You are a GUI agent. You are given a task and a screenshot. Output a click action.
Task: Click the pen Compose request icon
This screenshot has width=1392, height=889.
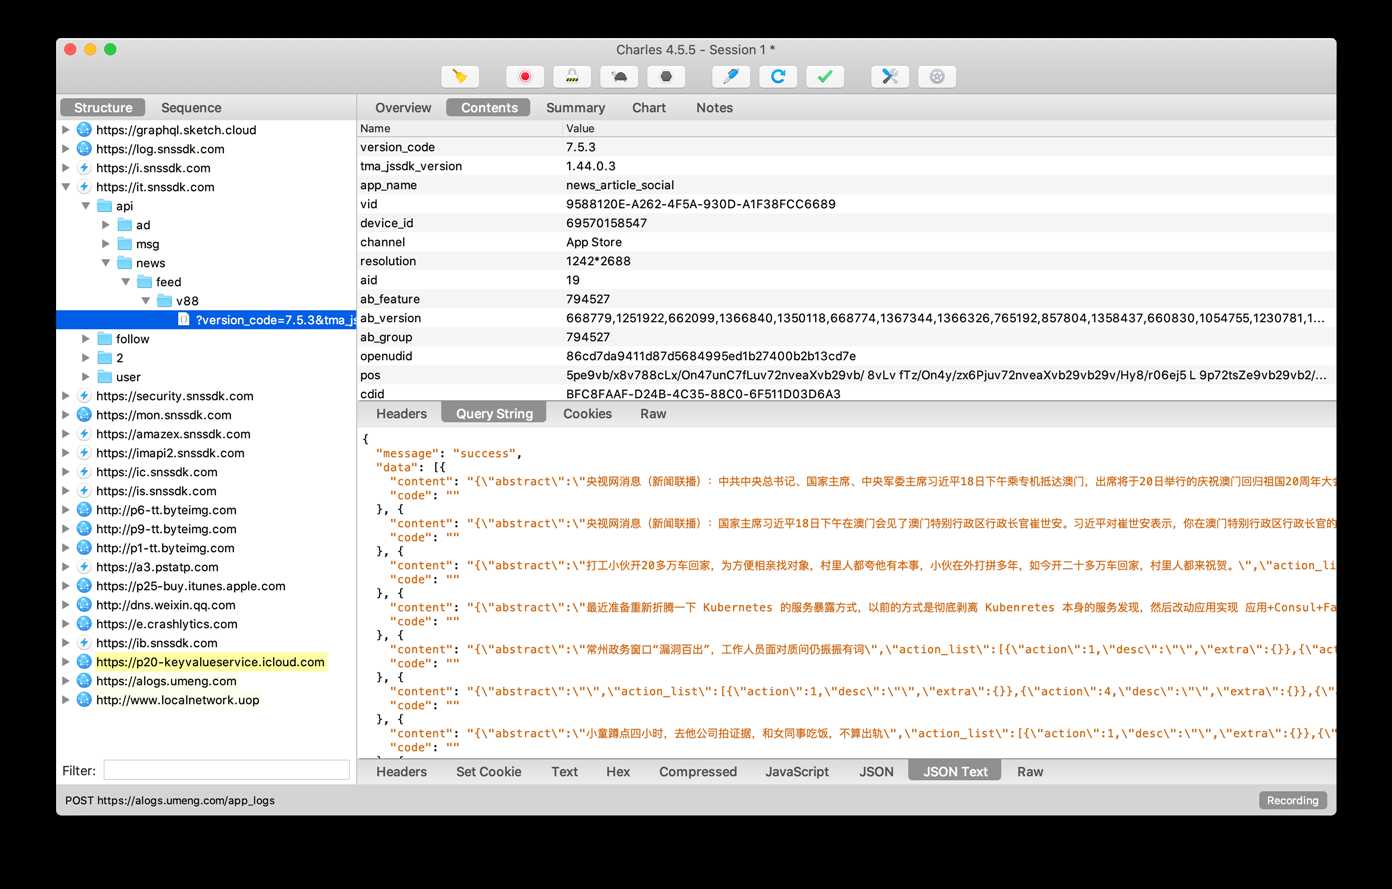(731, 77)
